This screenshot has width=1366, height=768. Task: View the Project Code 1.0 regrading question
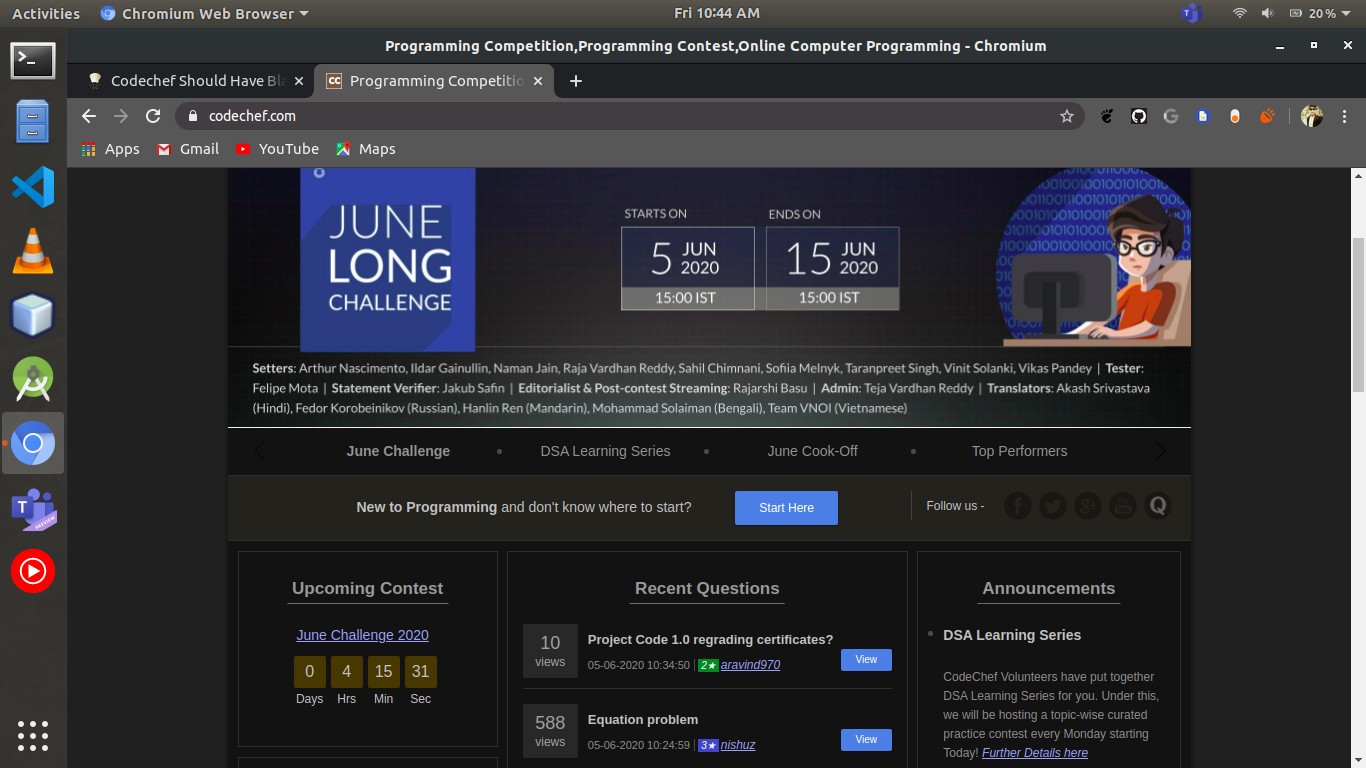[x=866, y=660]
